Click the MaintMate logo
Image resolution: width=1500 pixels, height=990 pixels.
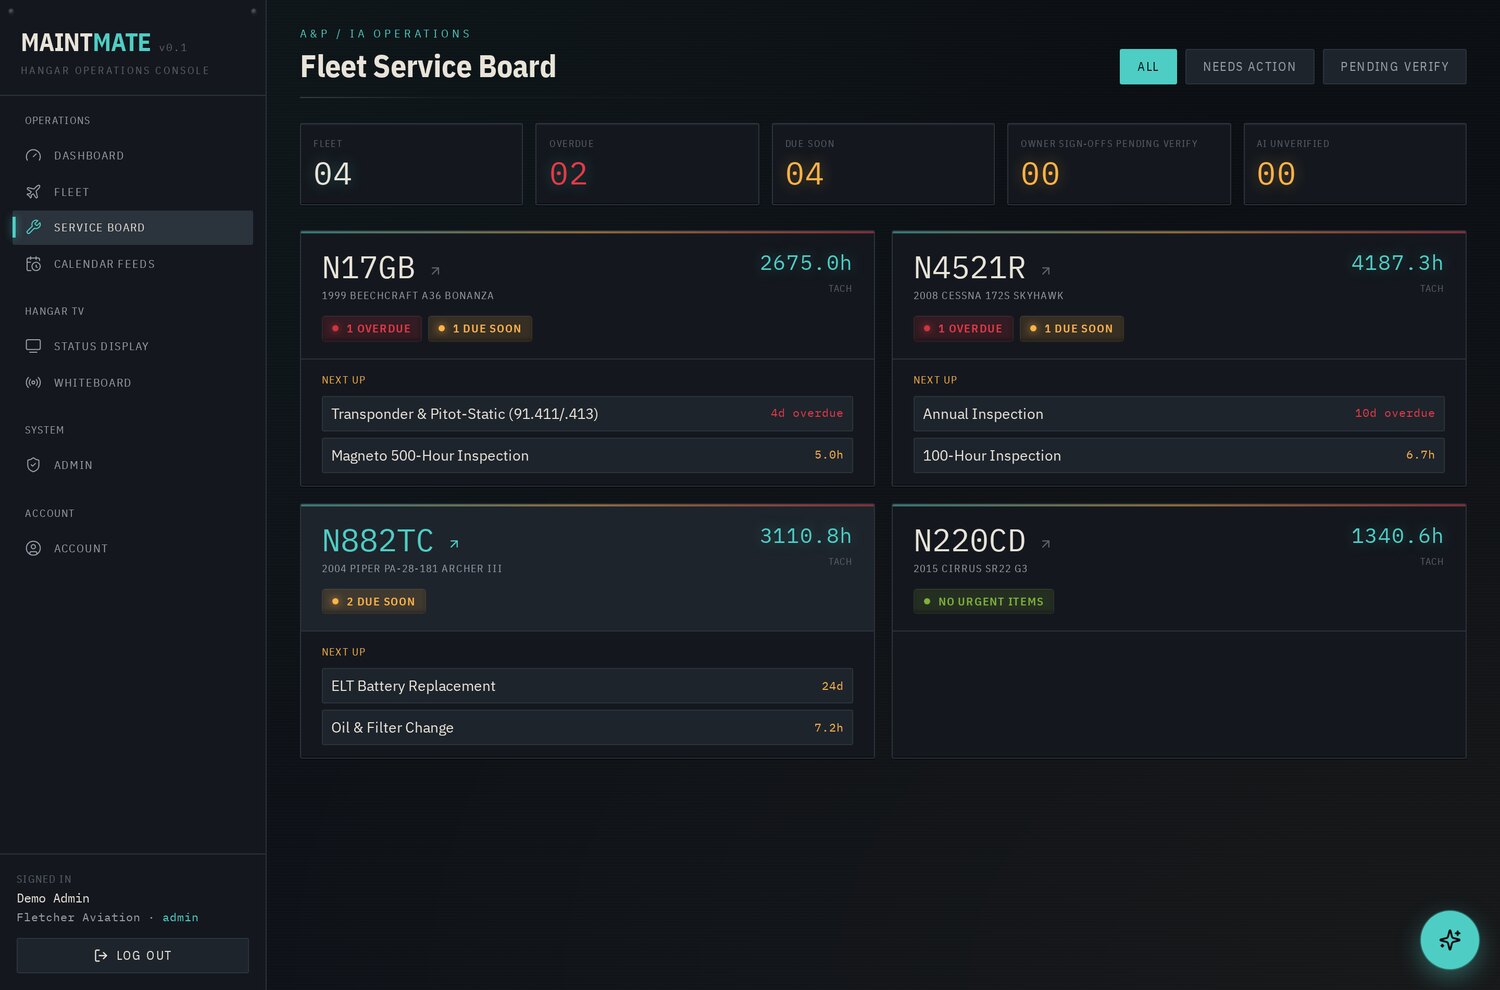(86, 43)
